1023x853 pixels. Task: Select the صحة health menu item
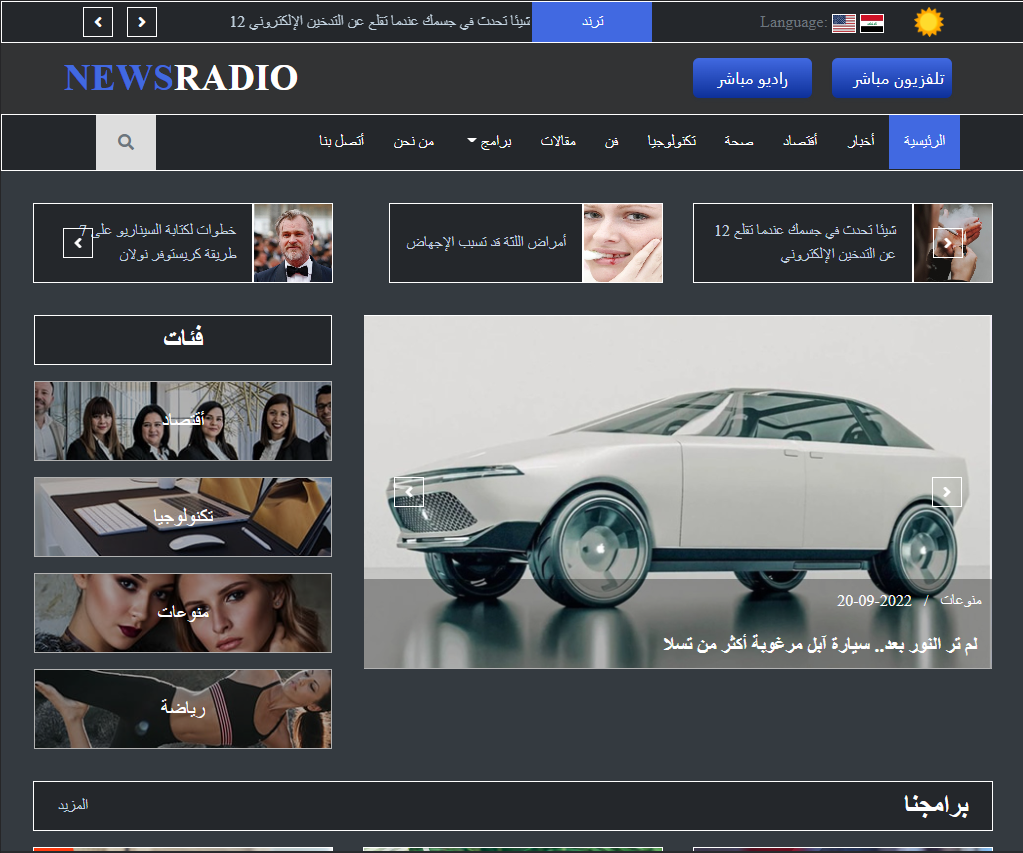click(x=739, y=142)
